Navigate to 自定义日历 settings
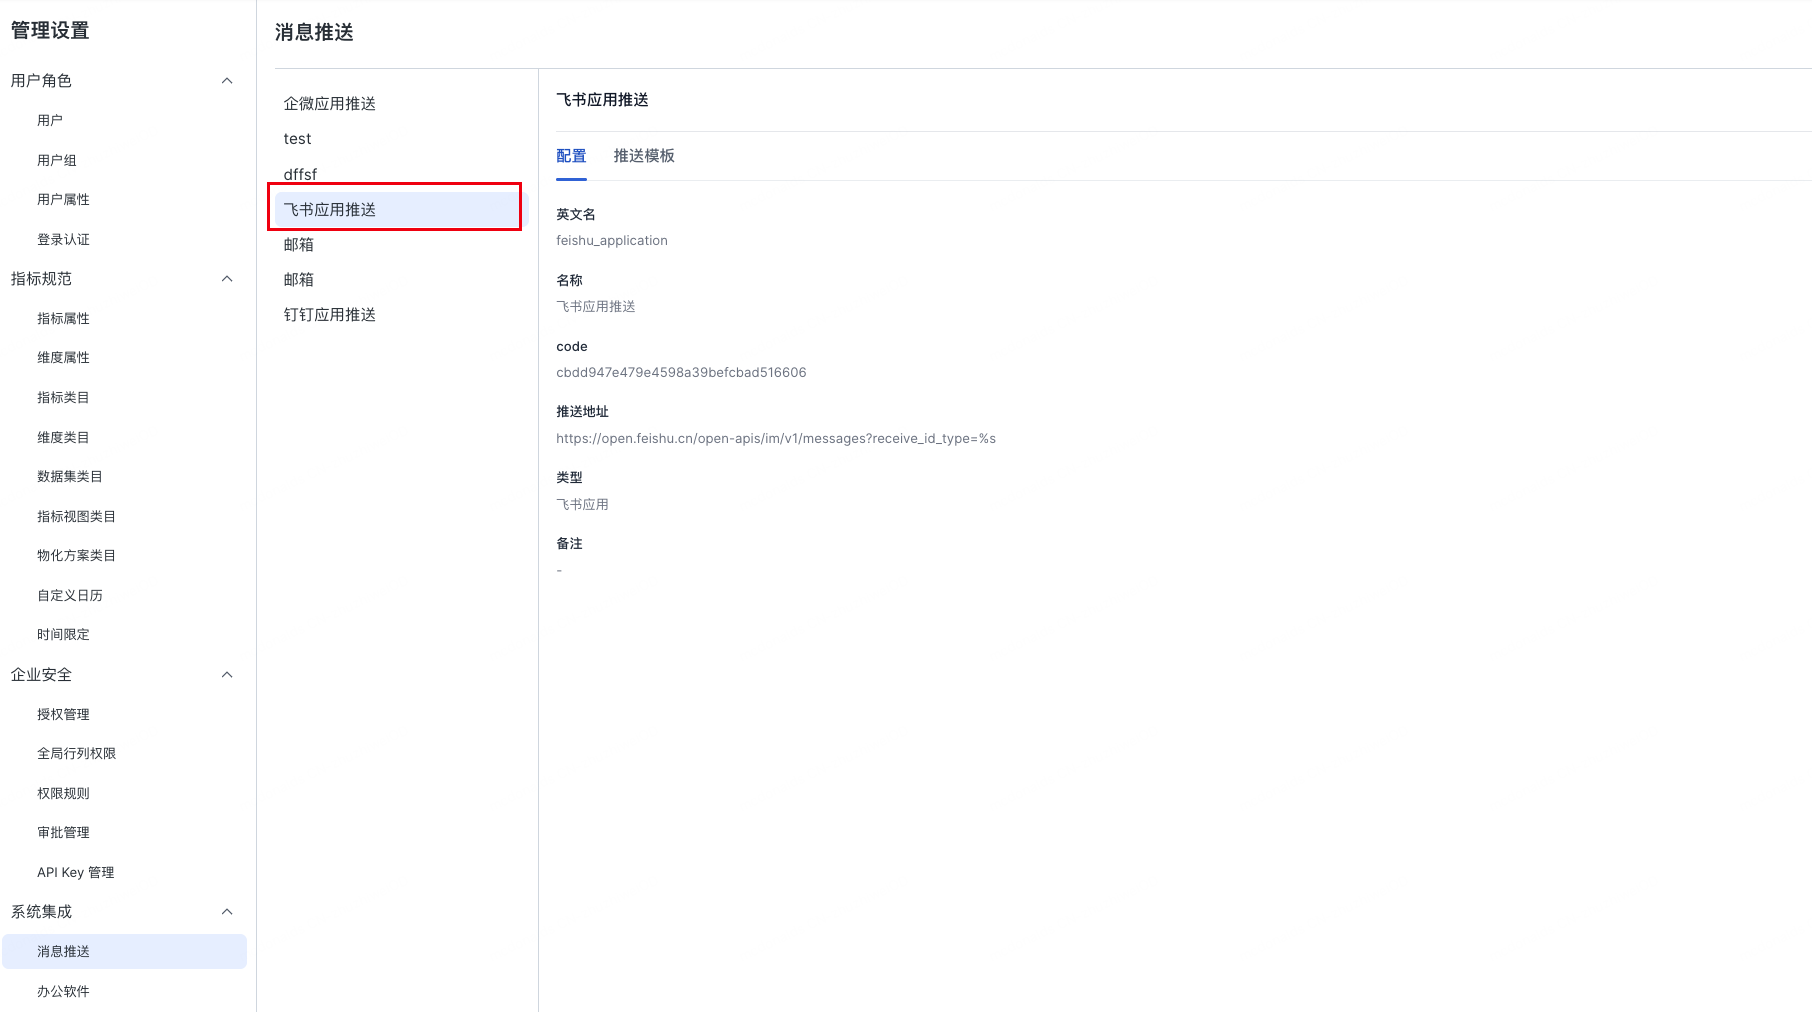Screen dimensions: 1812x1012 point(70,596)
